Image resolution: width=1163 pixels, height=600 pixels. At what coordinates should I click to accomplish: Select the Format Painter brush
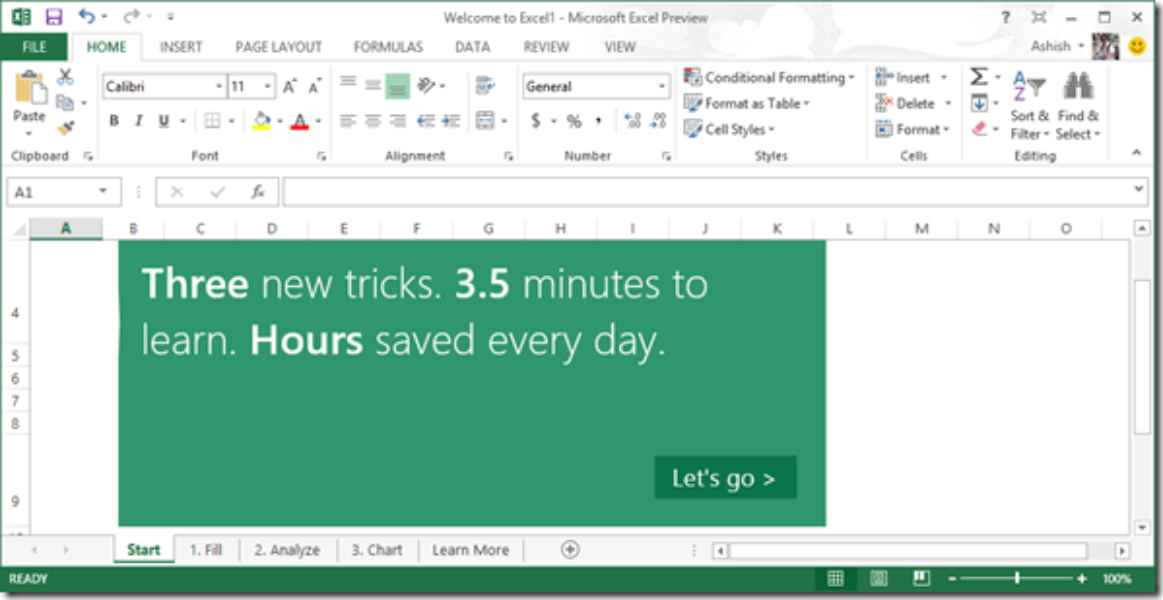click(66, 128)
